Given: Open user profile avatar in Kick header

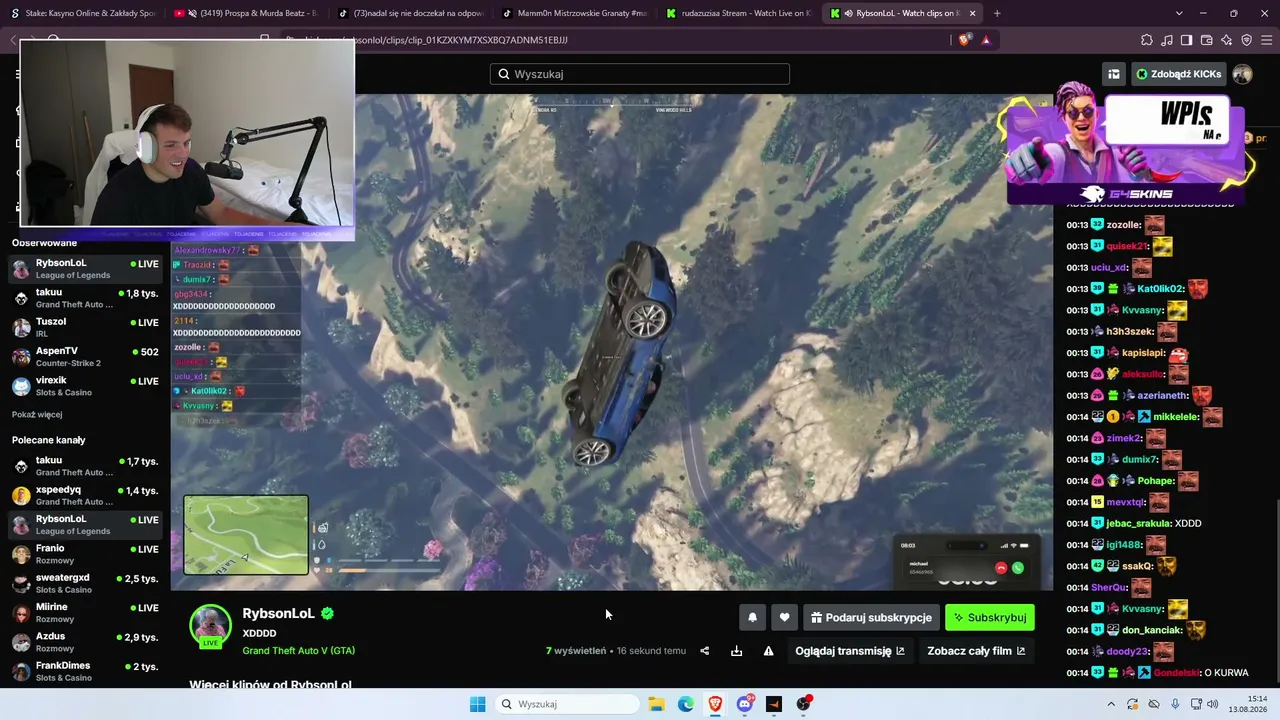Looking at the screenshot, I should (x=1242, y=74).
